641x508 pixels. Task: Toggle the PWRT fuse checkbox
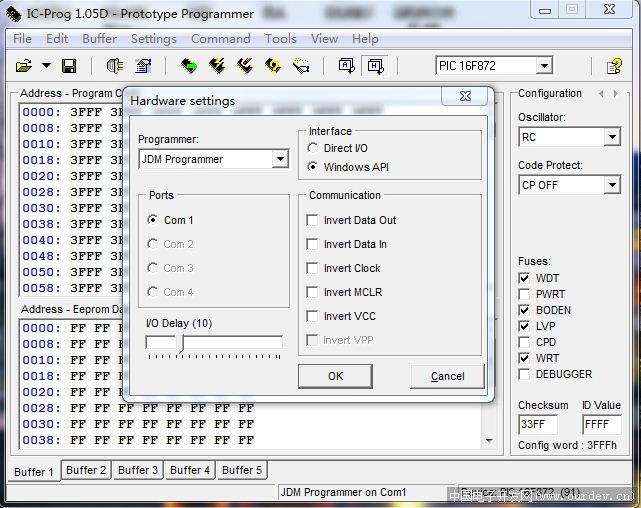pyautogui.click(x=524, y=294)
